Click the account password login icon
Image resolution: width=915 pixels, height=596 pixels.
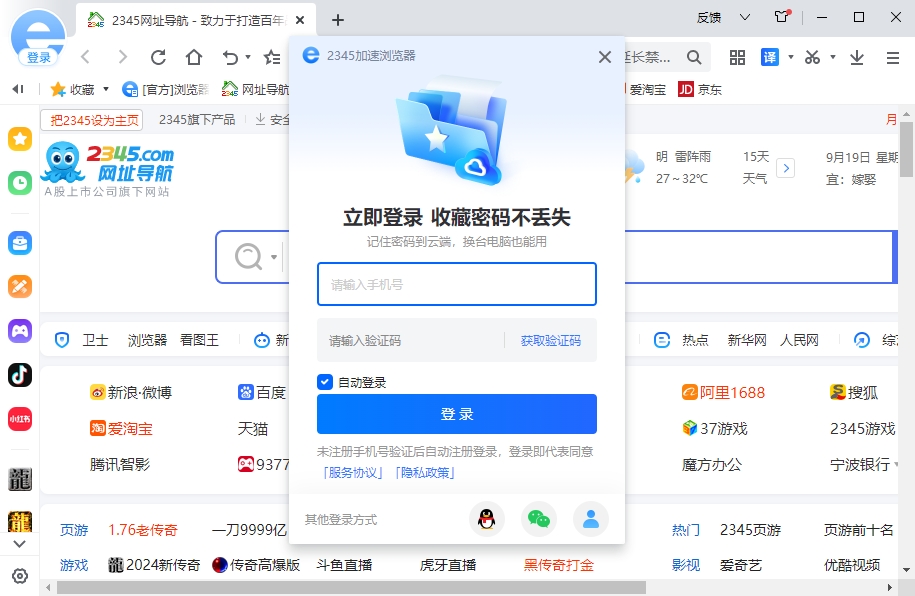[x=591, y=519]
